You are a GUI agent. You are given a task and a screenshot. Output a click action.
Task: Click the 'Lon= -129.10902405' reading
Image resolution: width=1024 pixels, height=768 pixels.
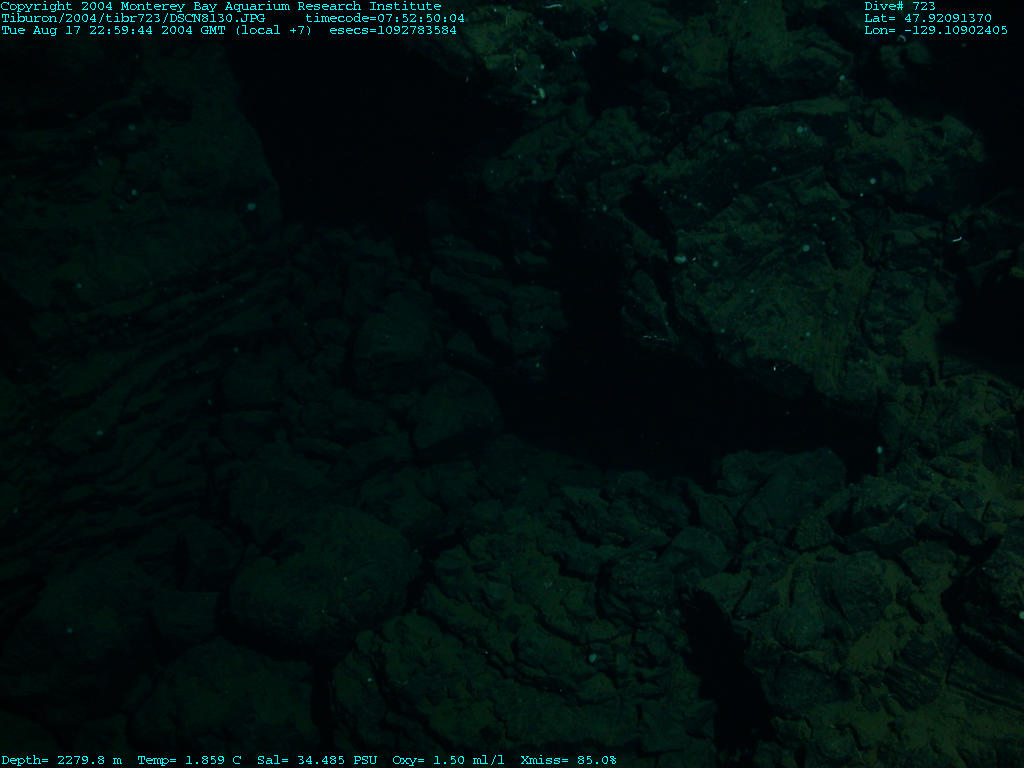(x=936, y=30)
